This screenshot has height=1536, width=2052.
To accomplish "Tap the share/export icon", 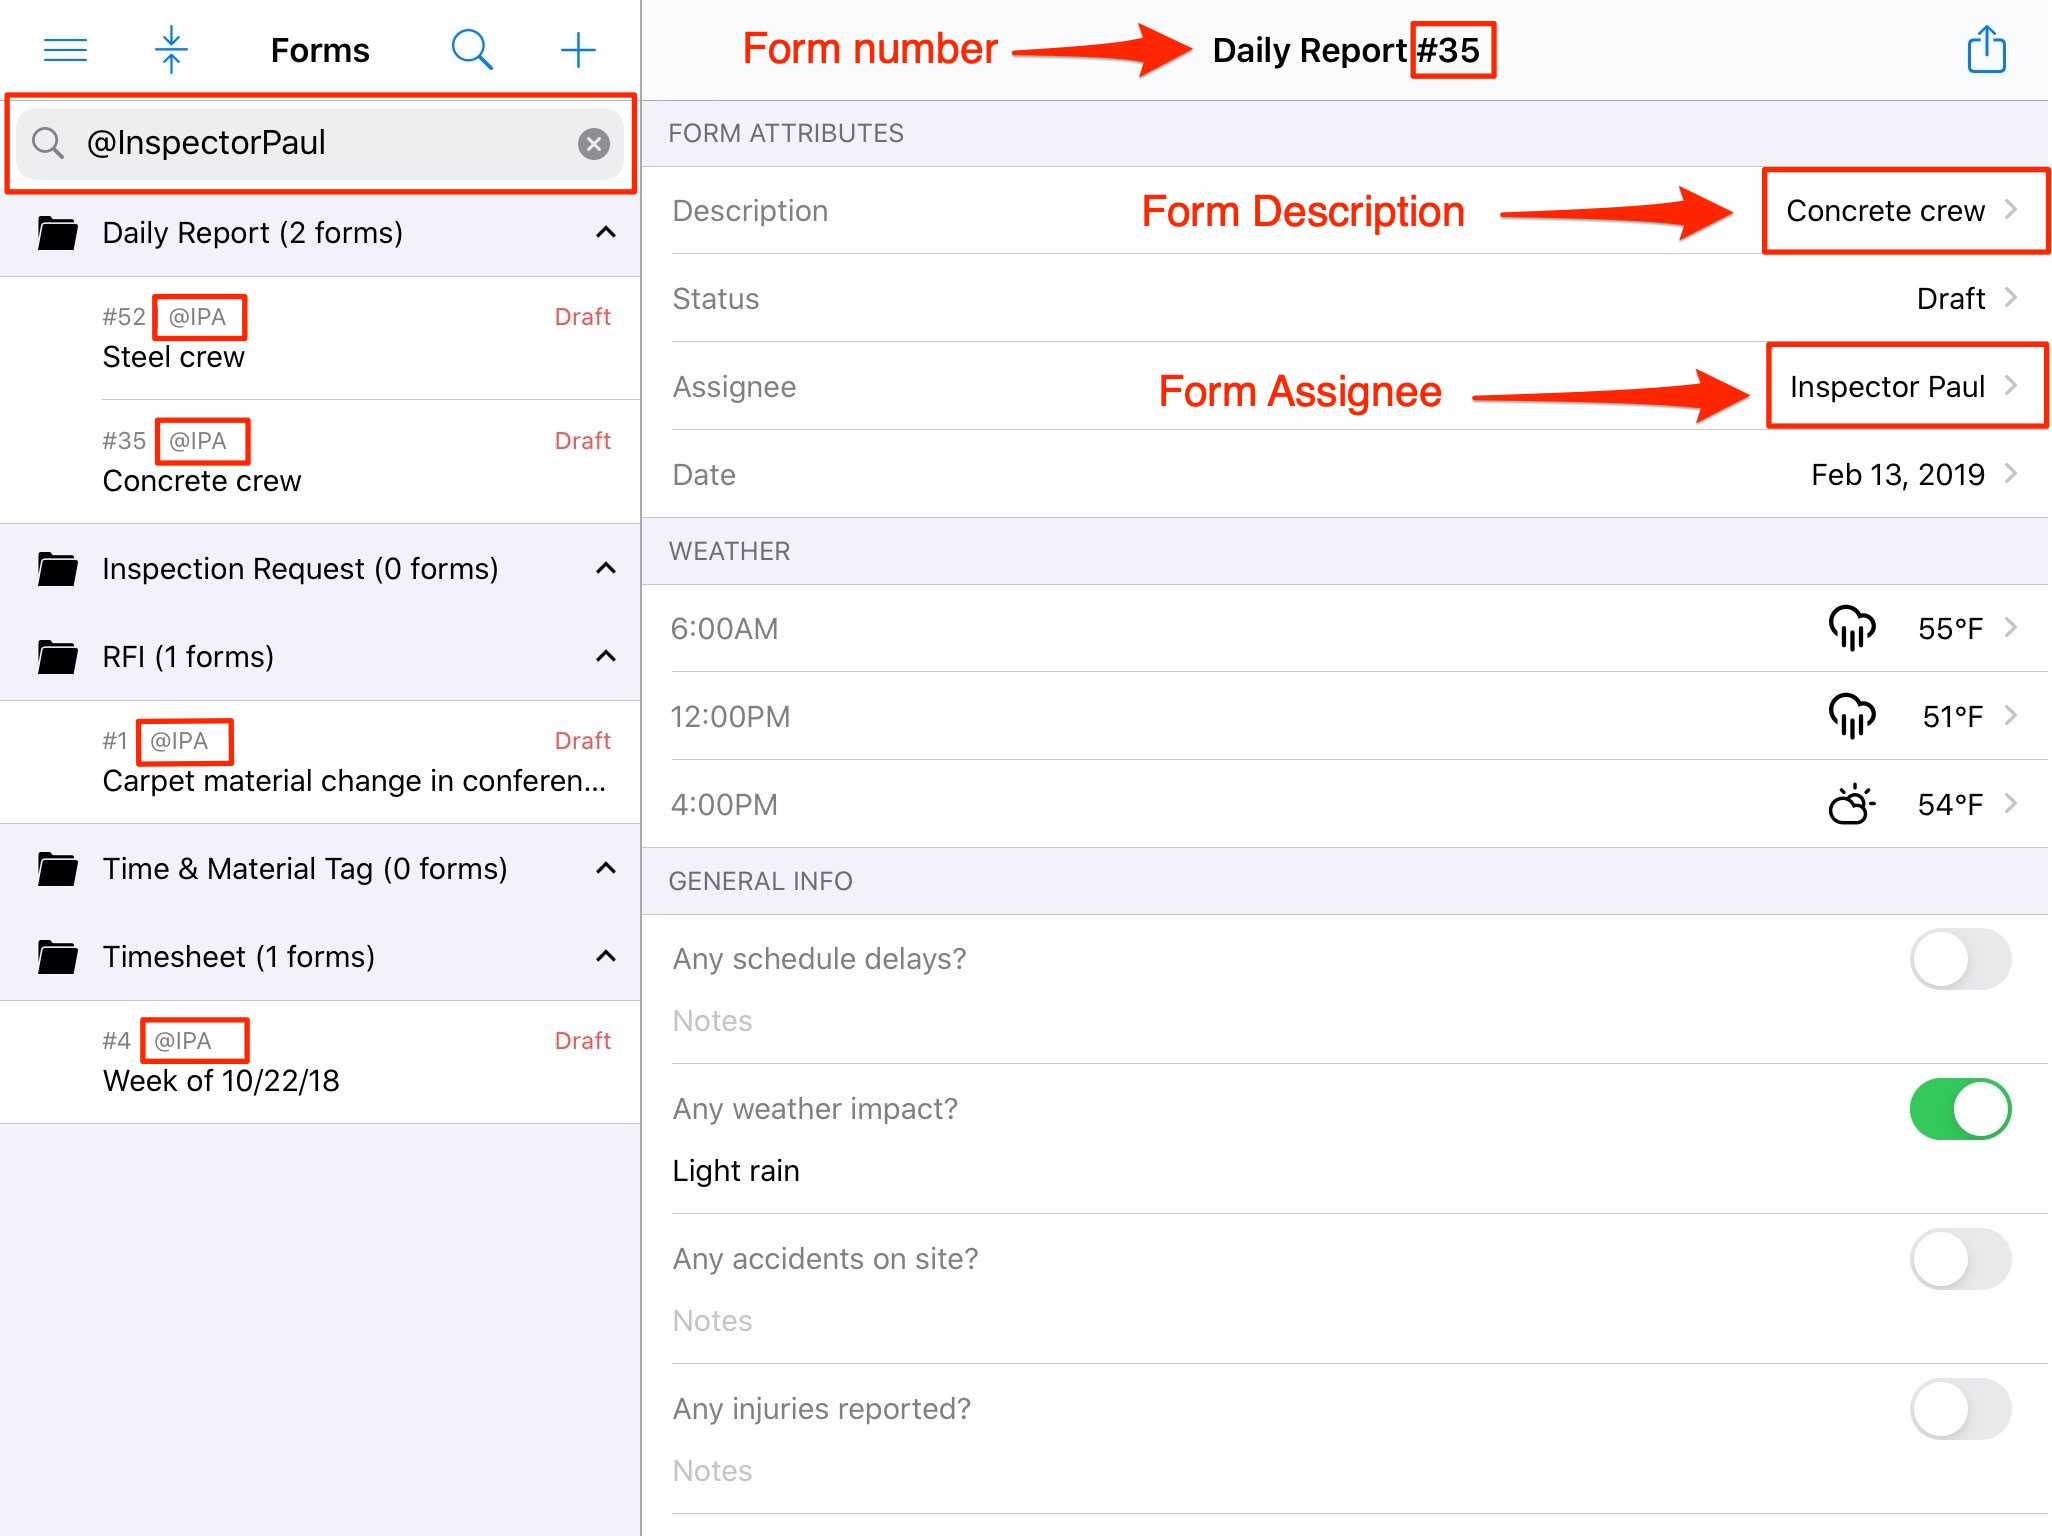I will (1986, 50).
